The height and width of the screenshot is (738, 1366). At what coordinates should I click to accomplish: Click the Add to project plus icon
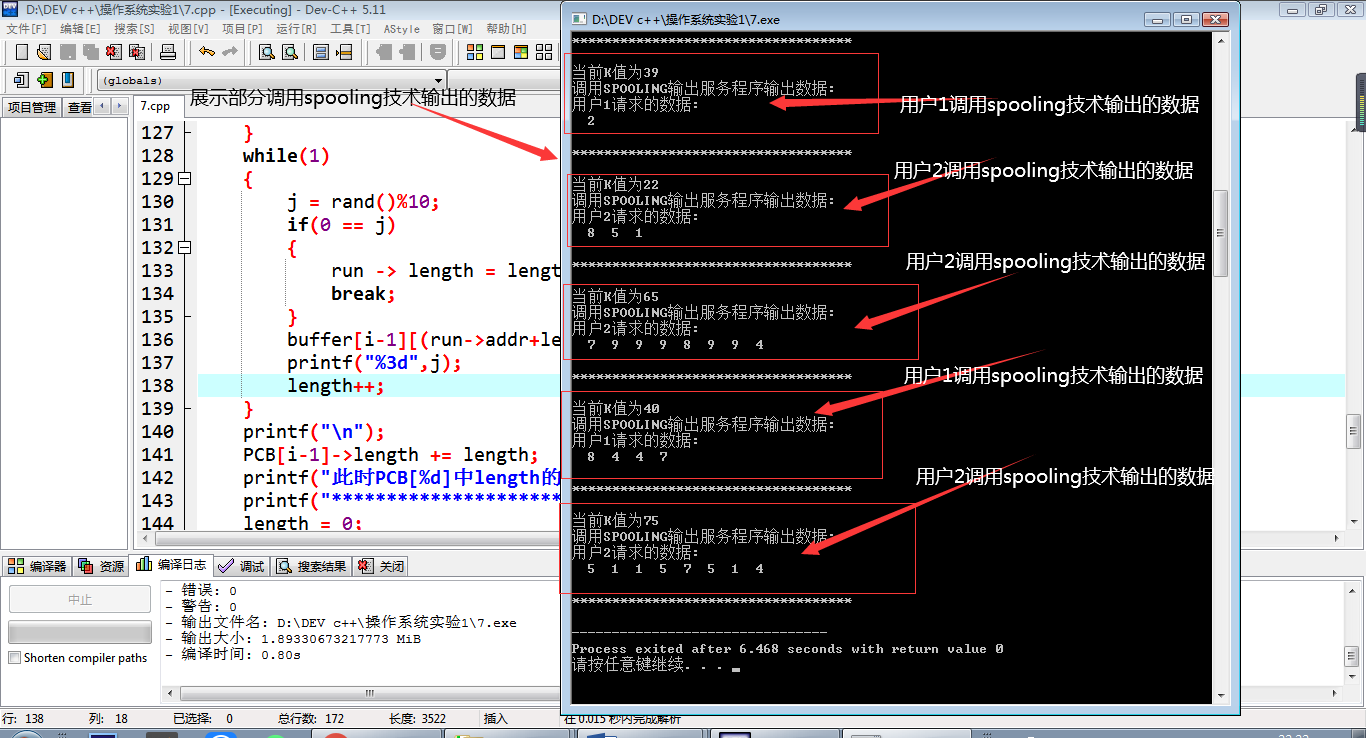pyautogui.click(x=44, y=80)
